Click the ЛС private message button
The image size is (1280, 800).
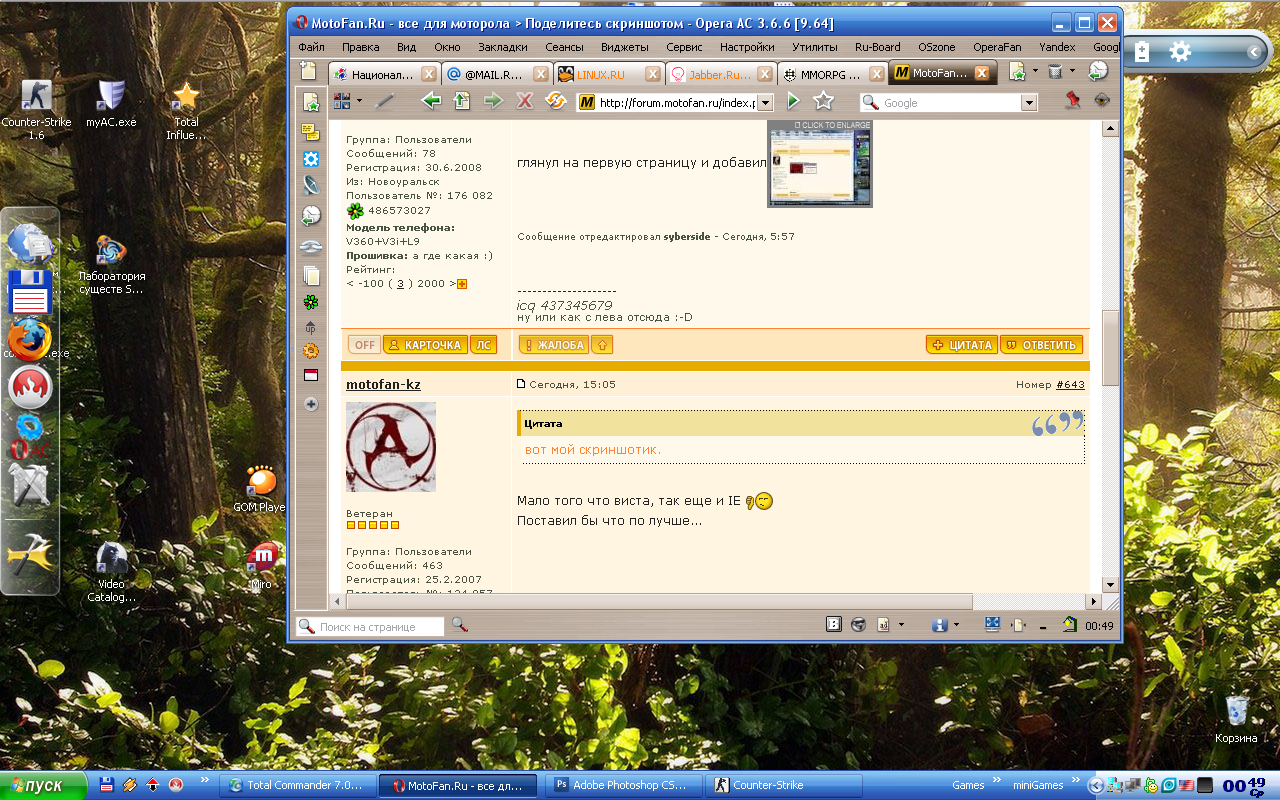click(x=483, y=345)
